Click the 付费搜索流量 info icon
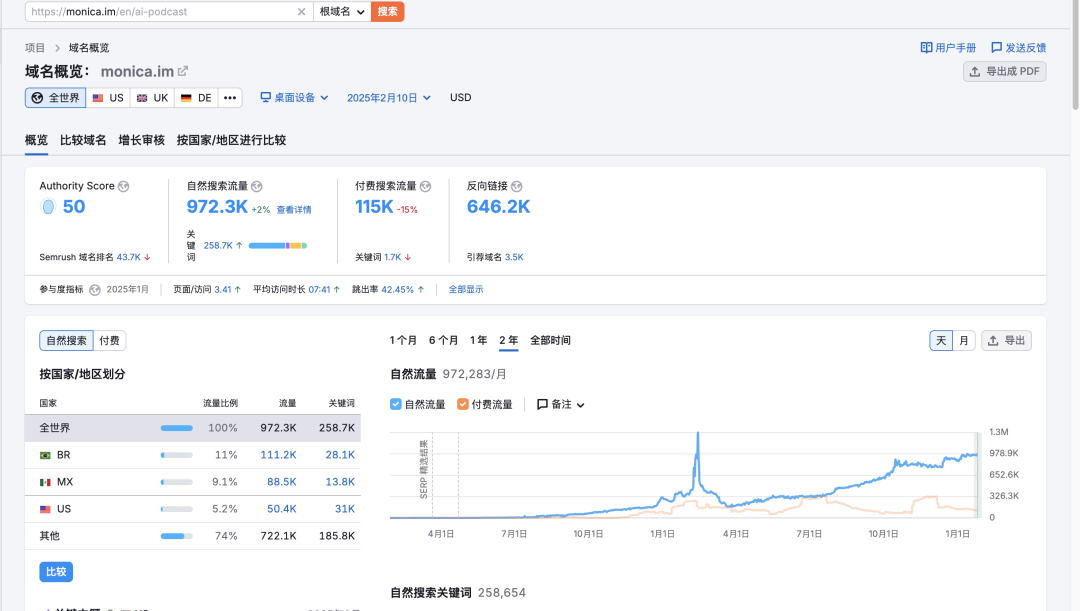 coord(425,186)
